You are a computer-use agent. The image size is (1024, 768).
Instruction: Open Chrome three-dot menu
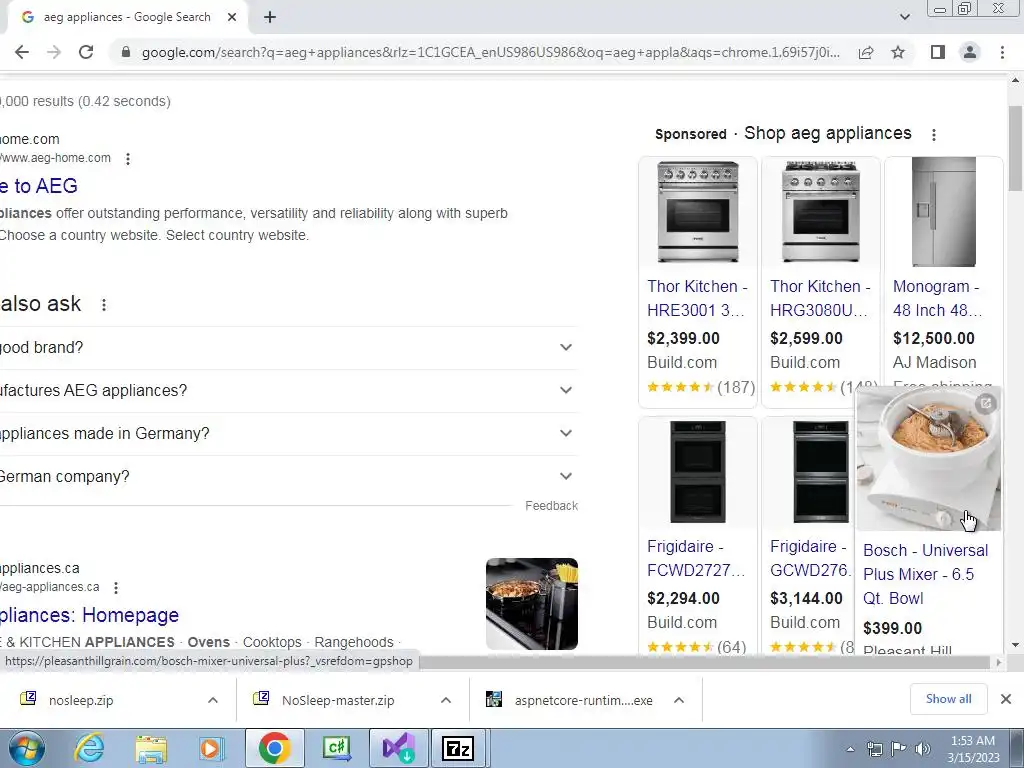pos(1002,52)
